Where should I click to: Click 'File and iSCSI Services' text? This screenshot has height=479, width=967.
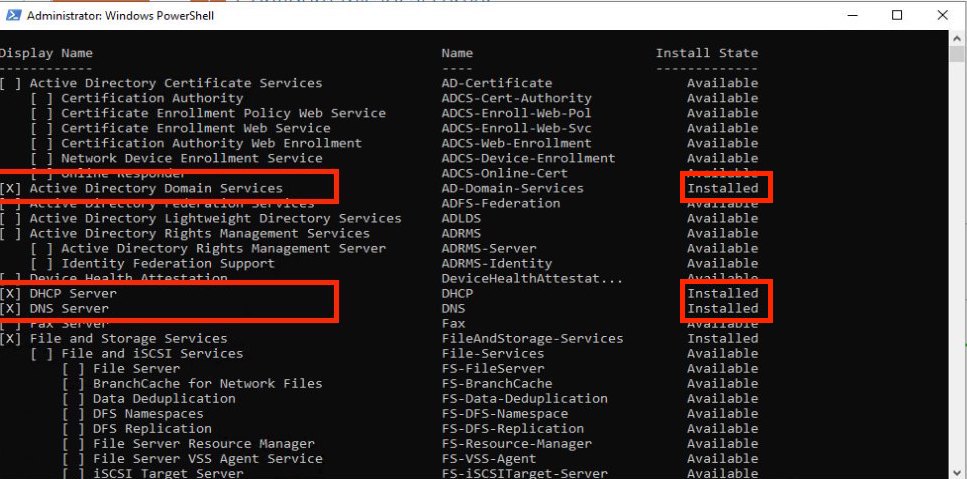[152, 353]
